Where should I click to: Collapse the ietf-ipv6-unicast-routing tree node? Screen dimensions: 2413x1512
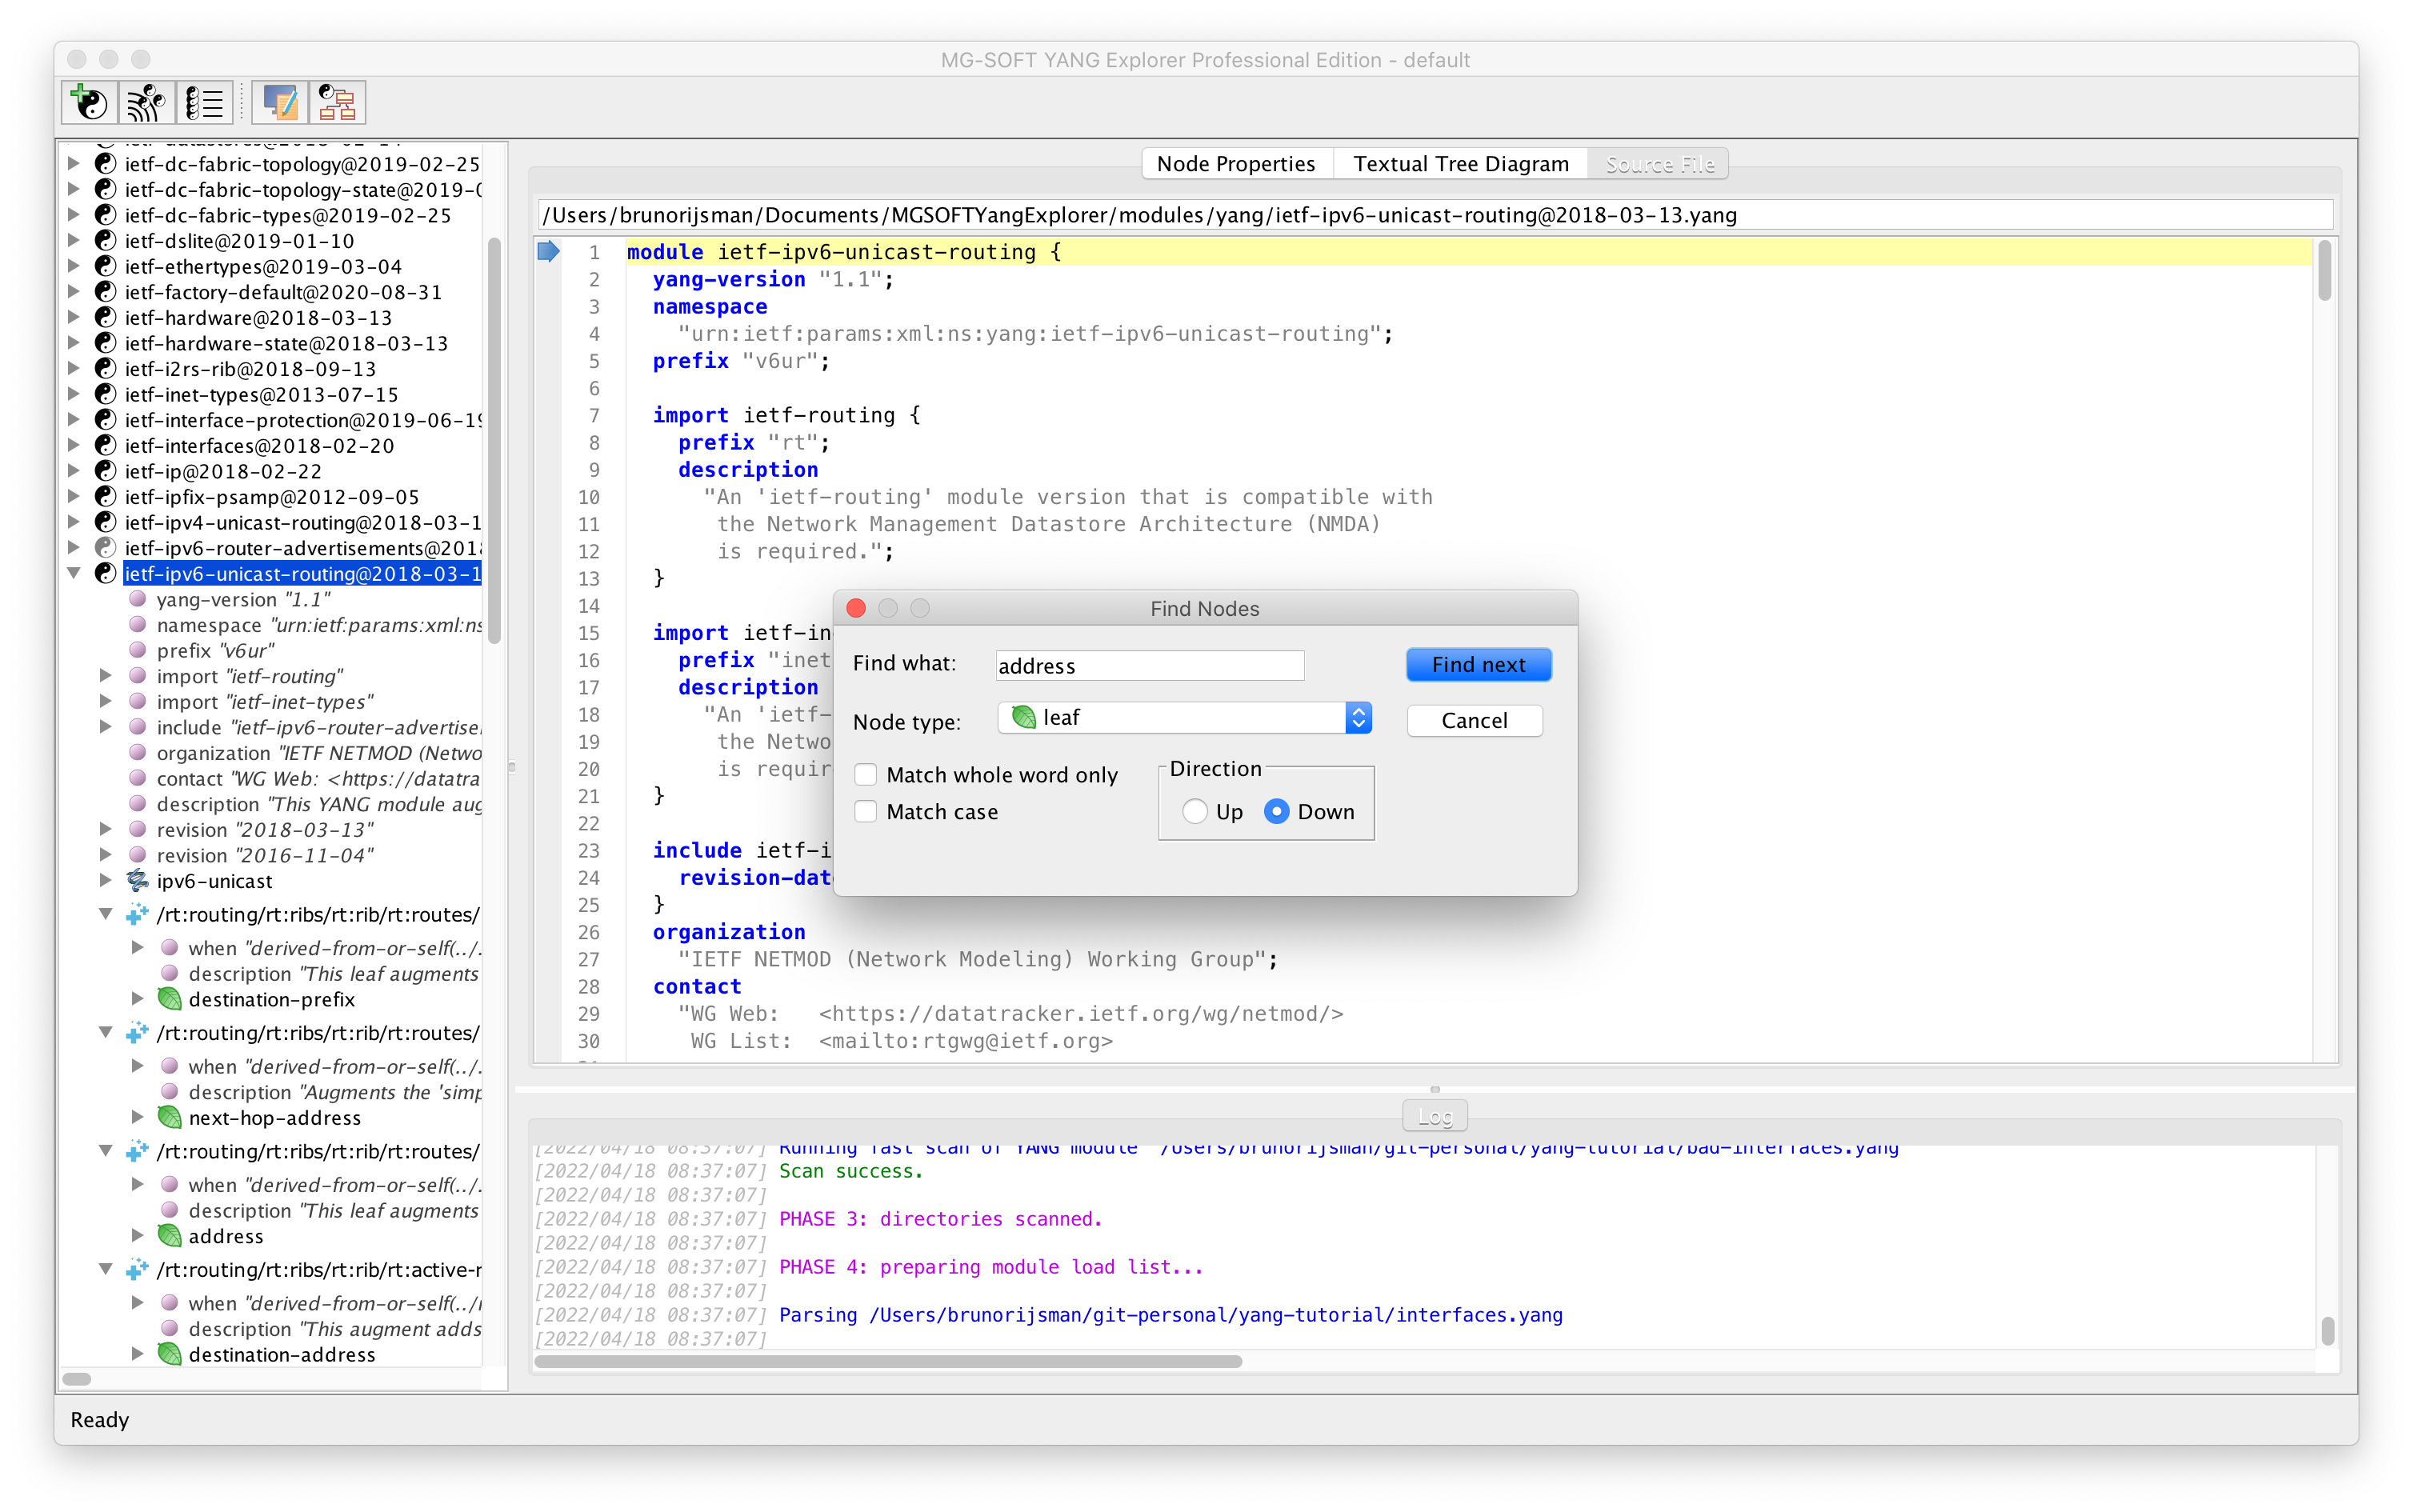[74, 572]
